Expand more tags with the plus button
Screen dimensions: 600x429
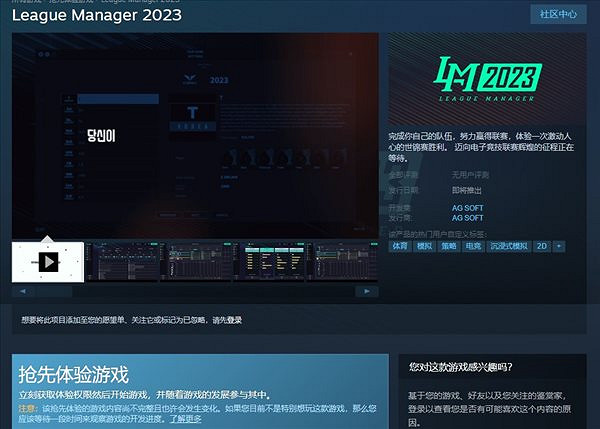(x=559, y=245)
